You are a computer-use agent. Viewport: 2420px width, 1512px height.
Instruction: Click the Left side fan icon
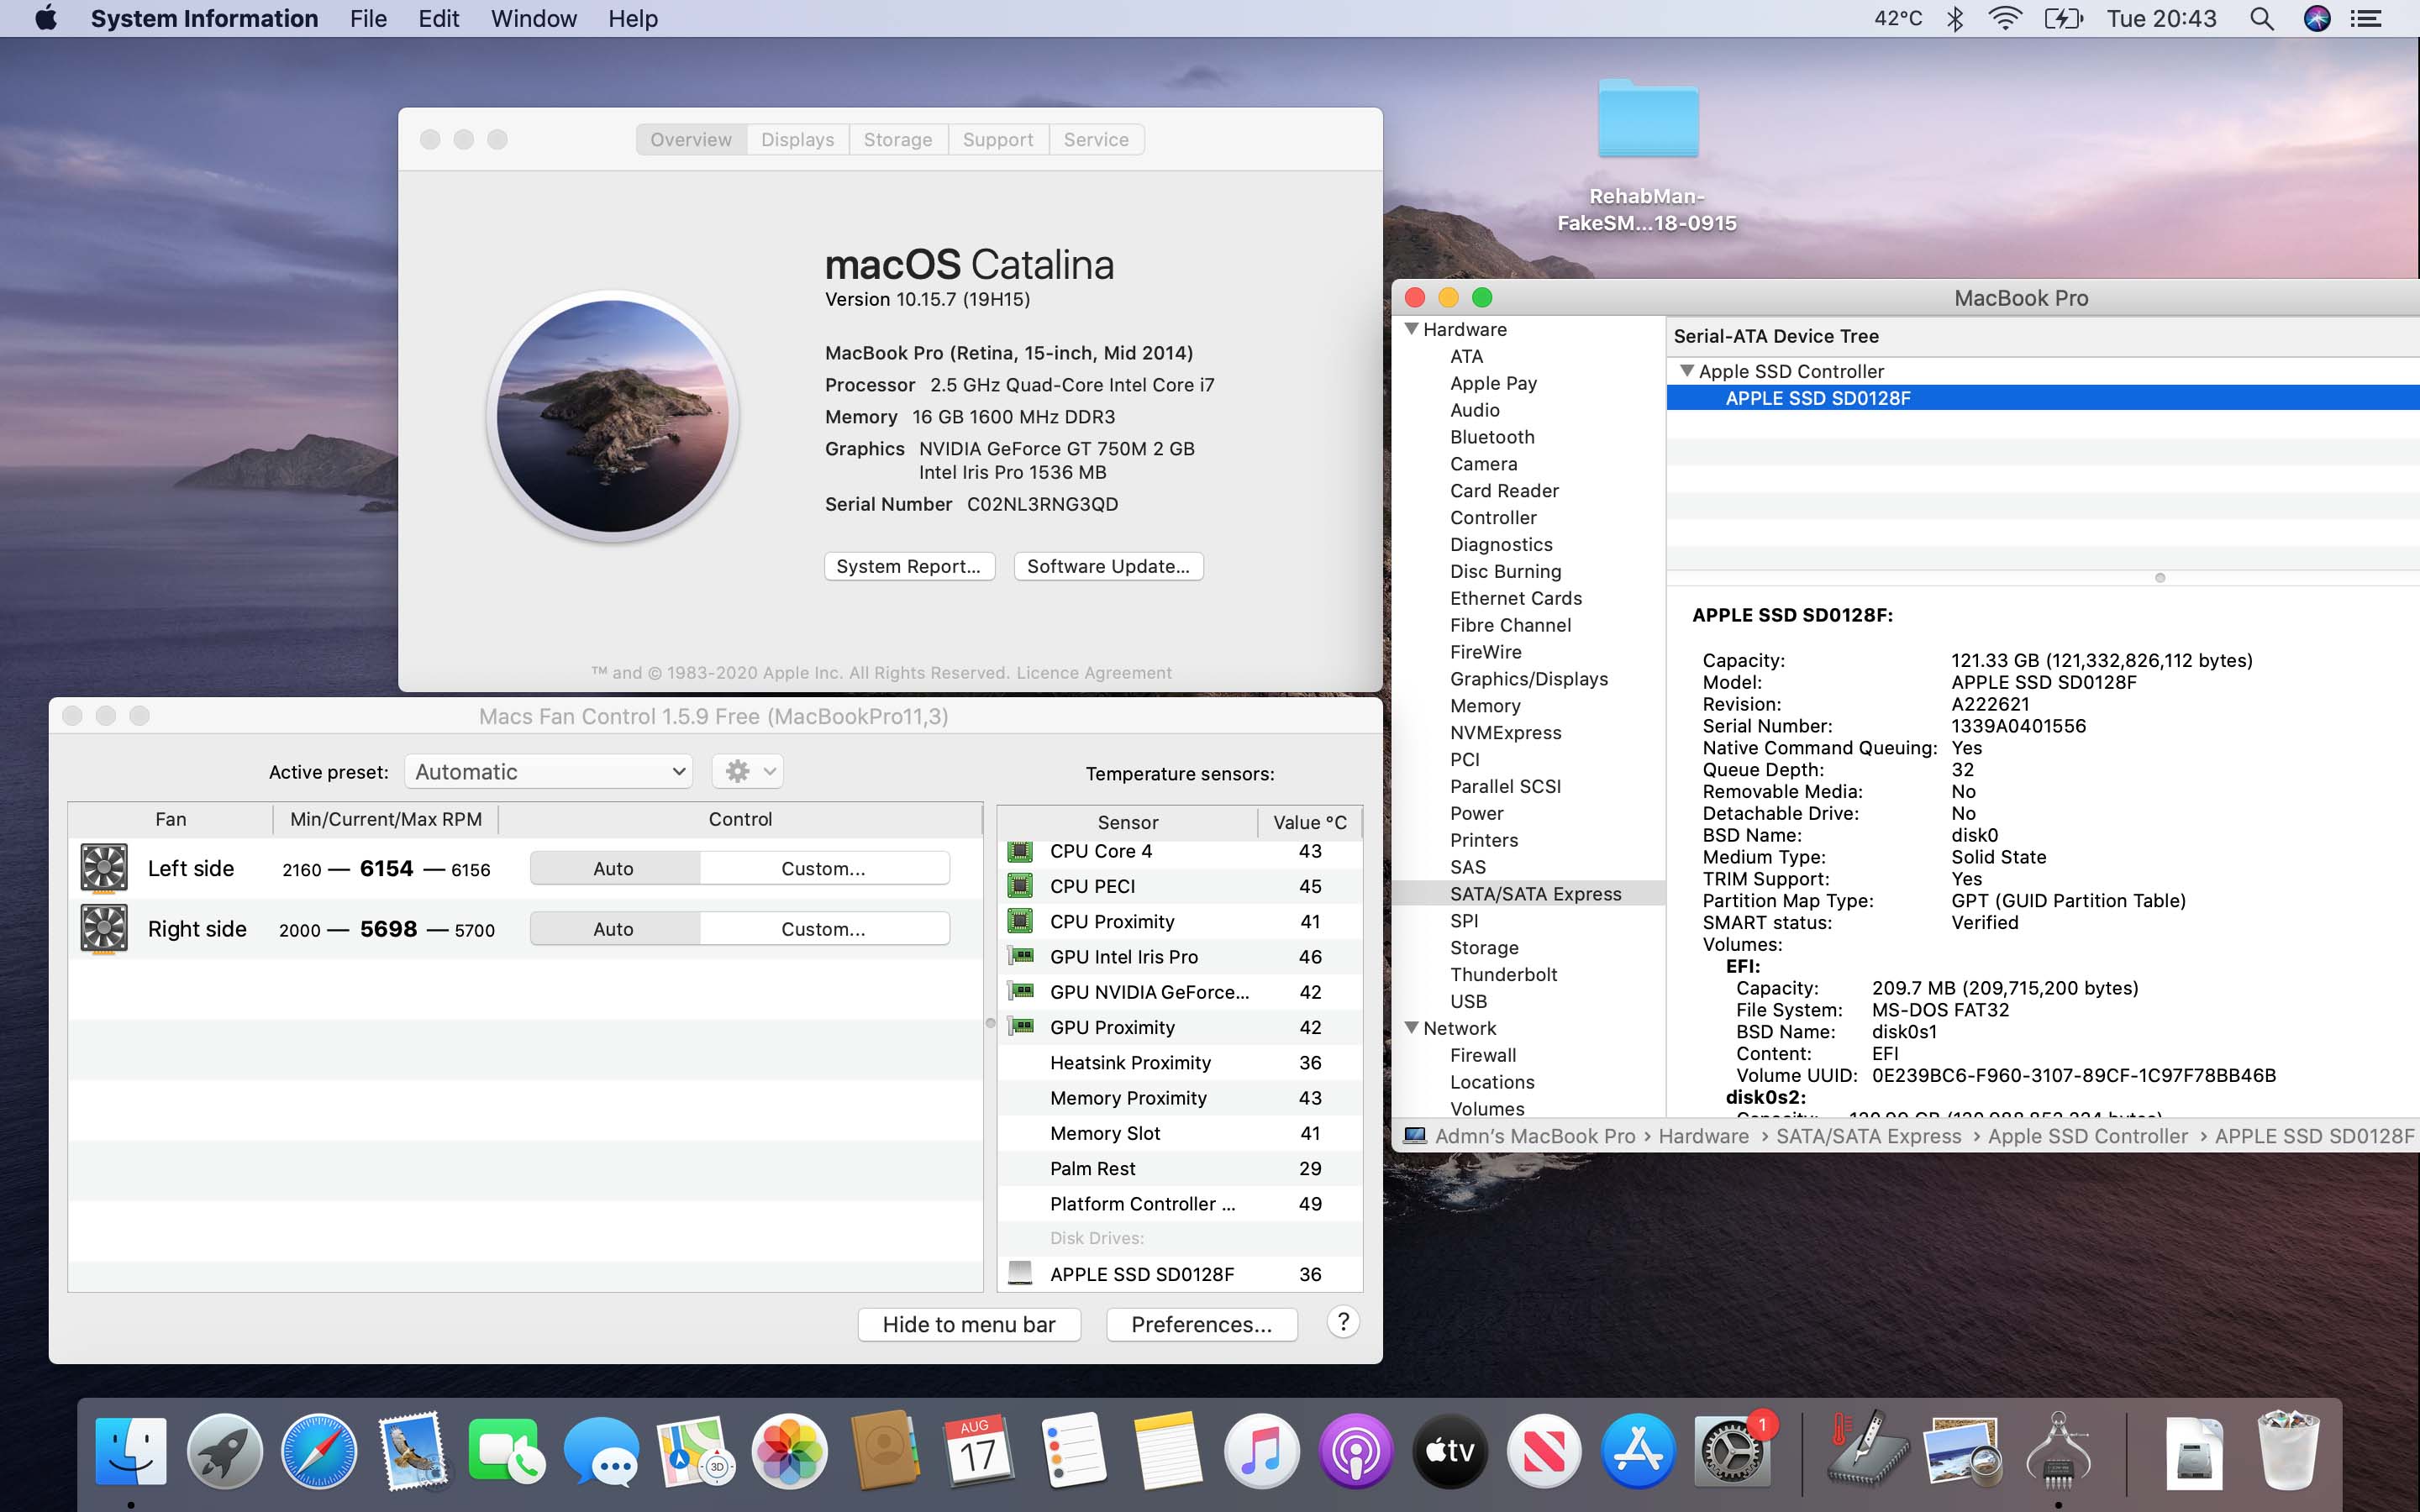pos(104,868)
